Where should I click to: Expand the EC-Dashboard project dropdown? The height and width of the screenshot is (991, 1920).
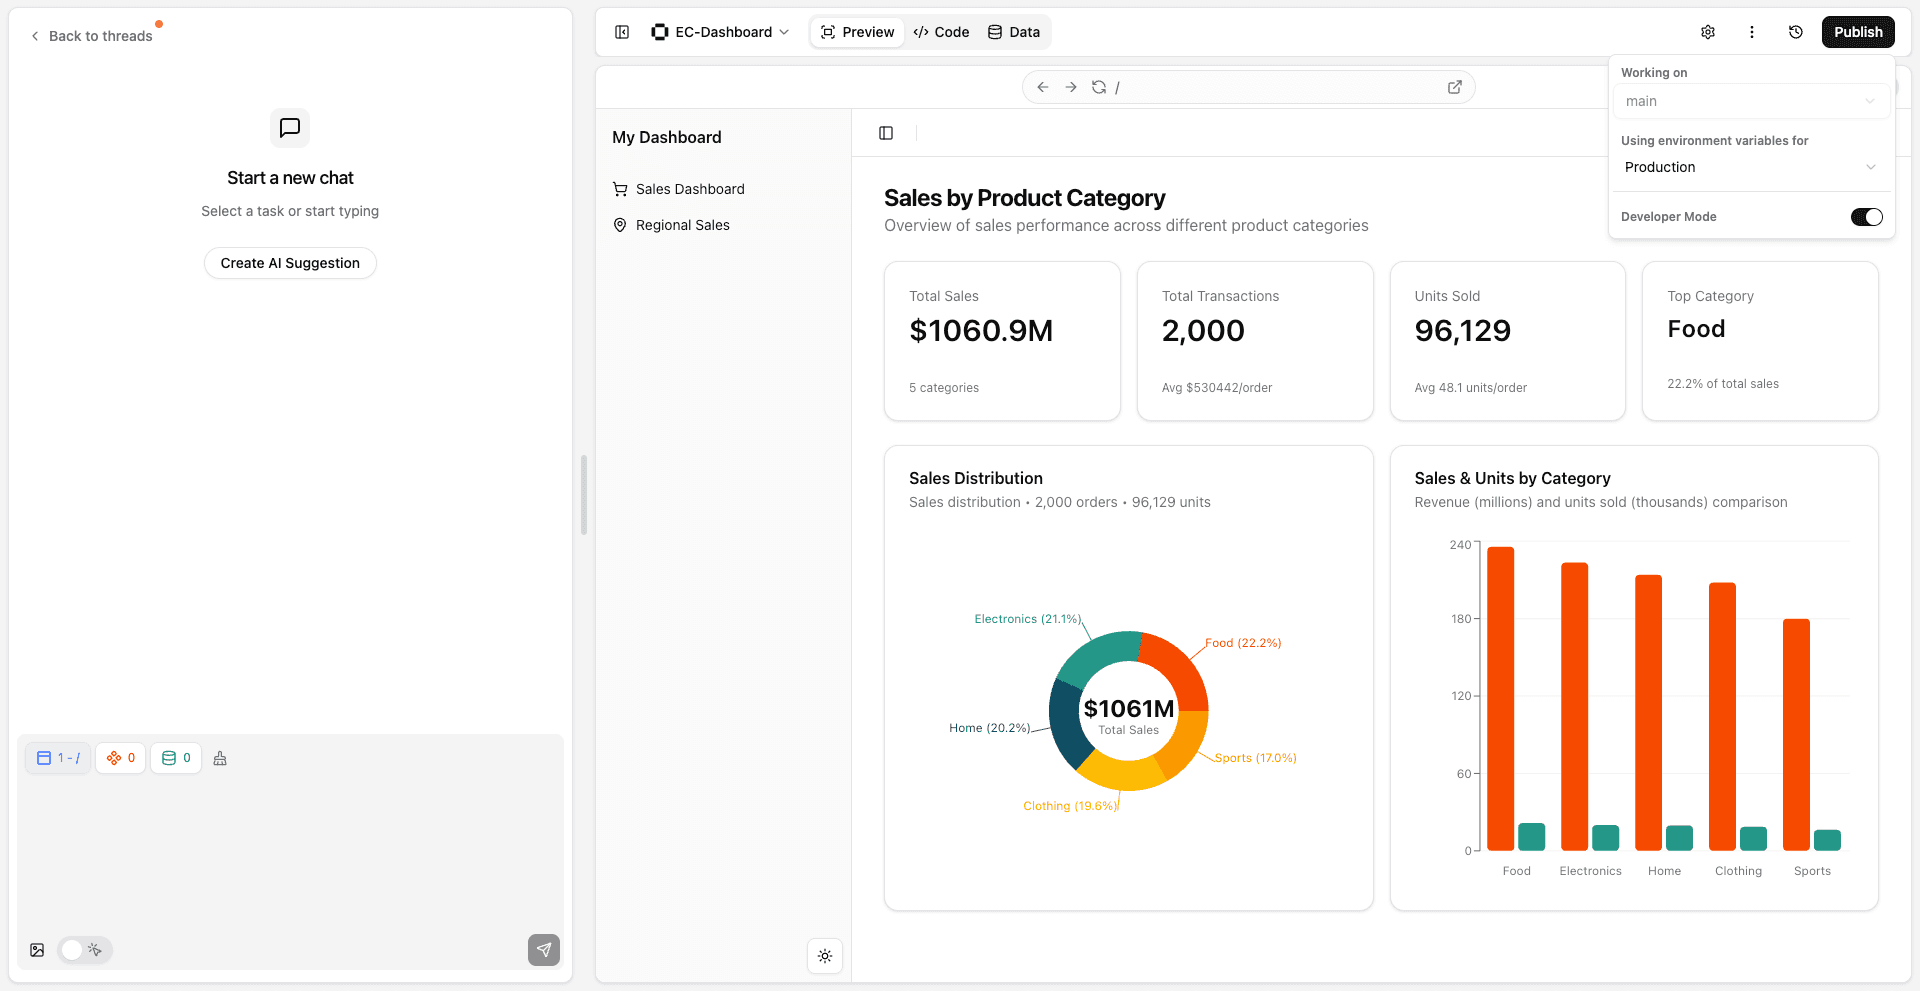(x=720, y=32)
